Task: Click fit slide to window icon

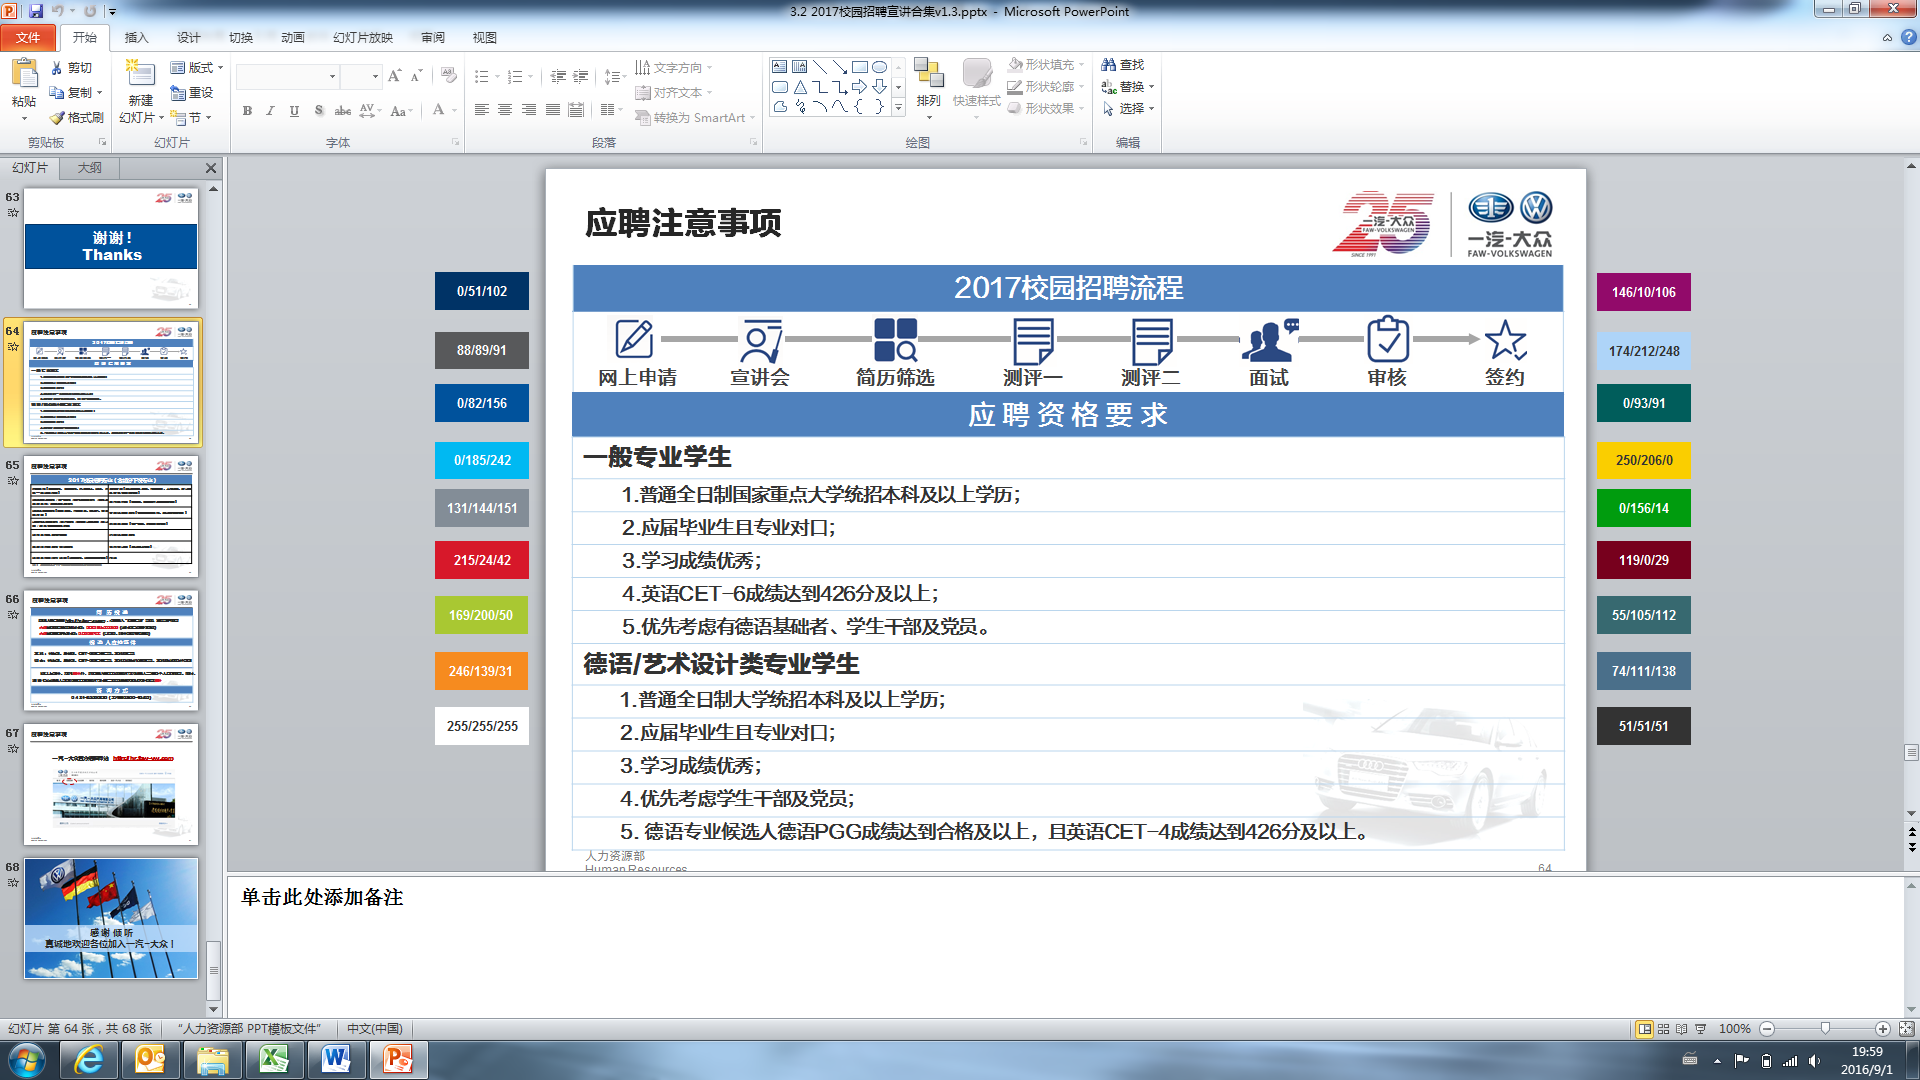Action: point(1906,1029)
